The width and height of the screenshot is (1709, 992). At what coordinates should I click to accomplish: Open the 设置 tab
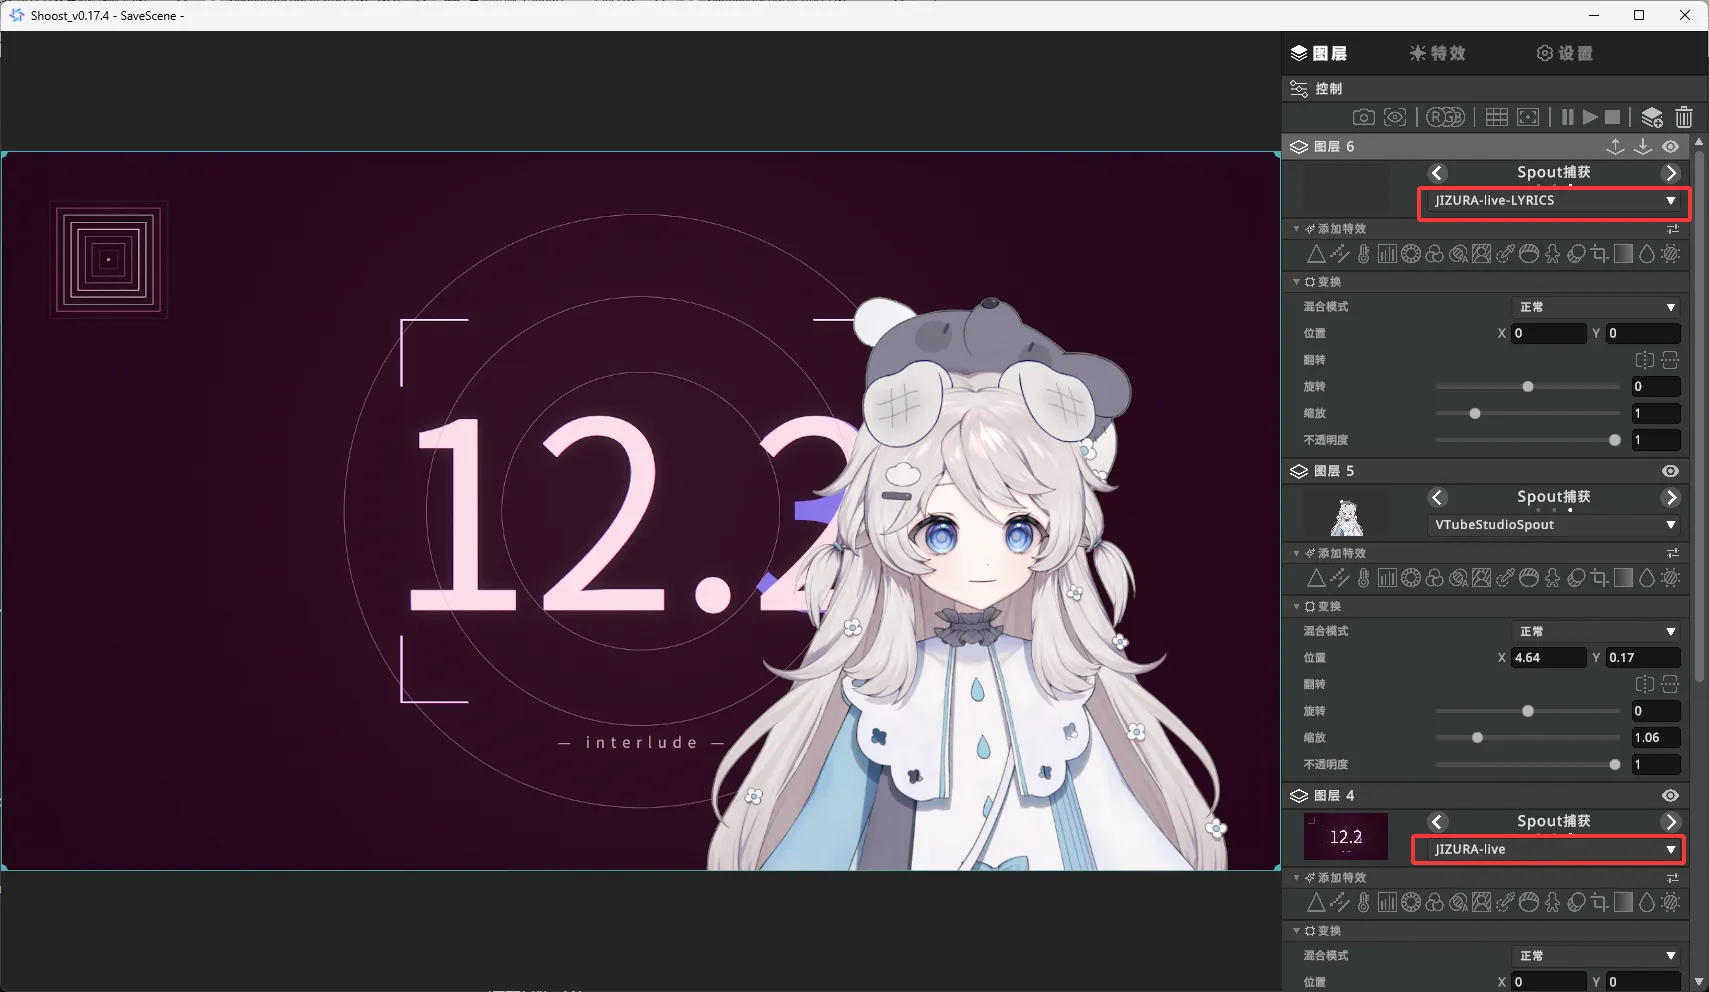[1564, 53]
